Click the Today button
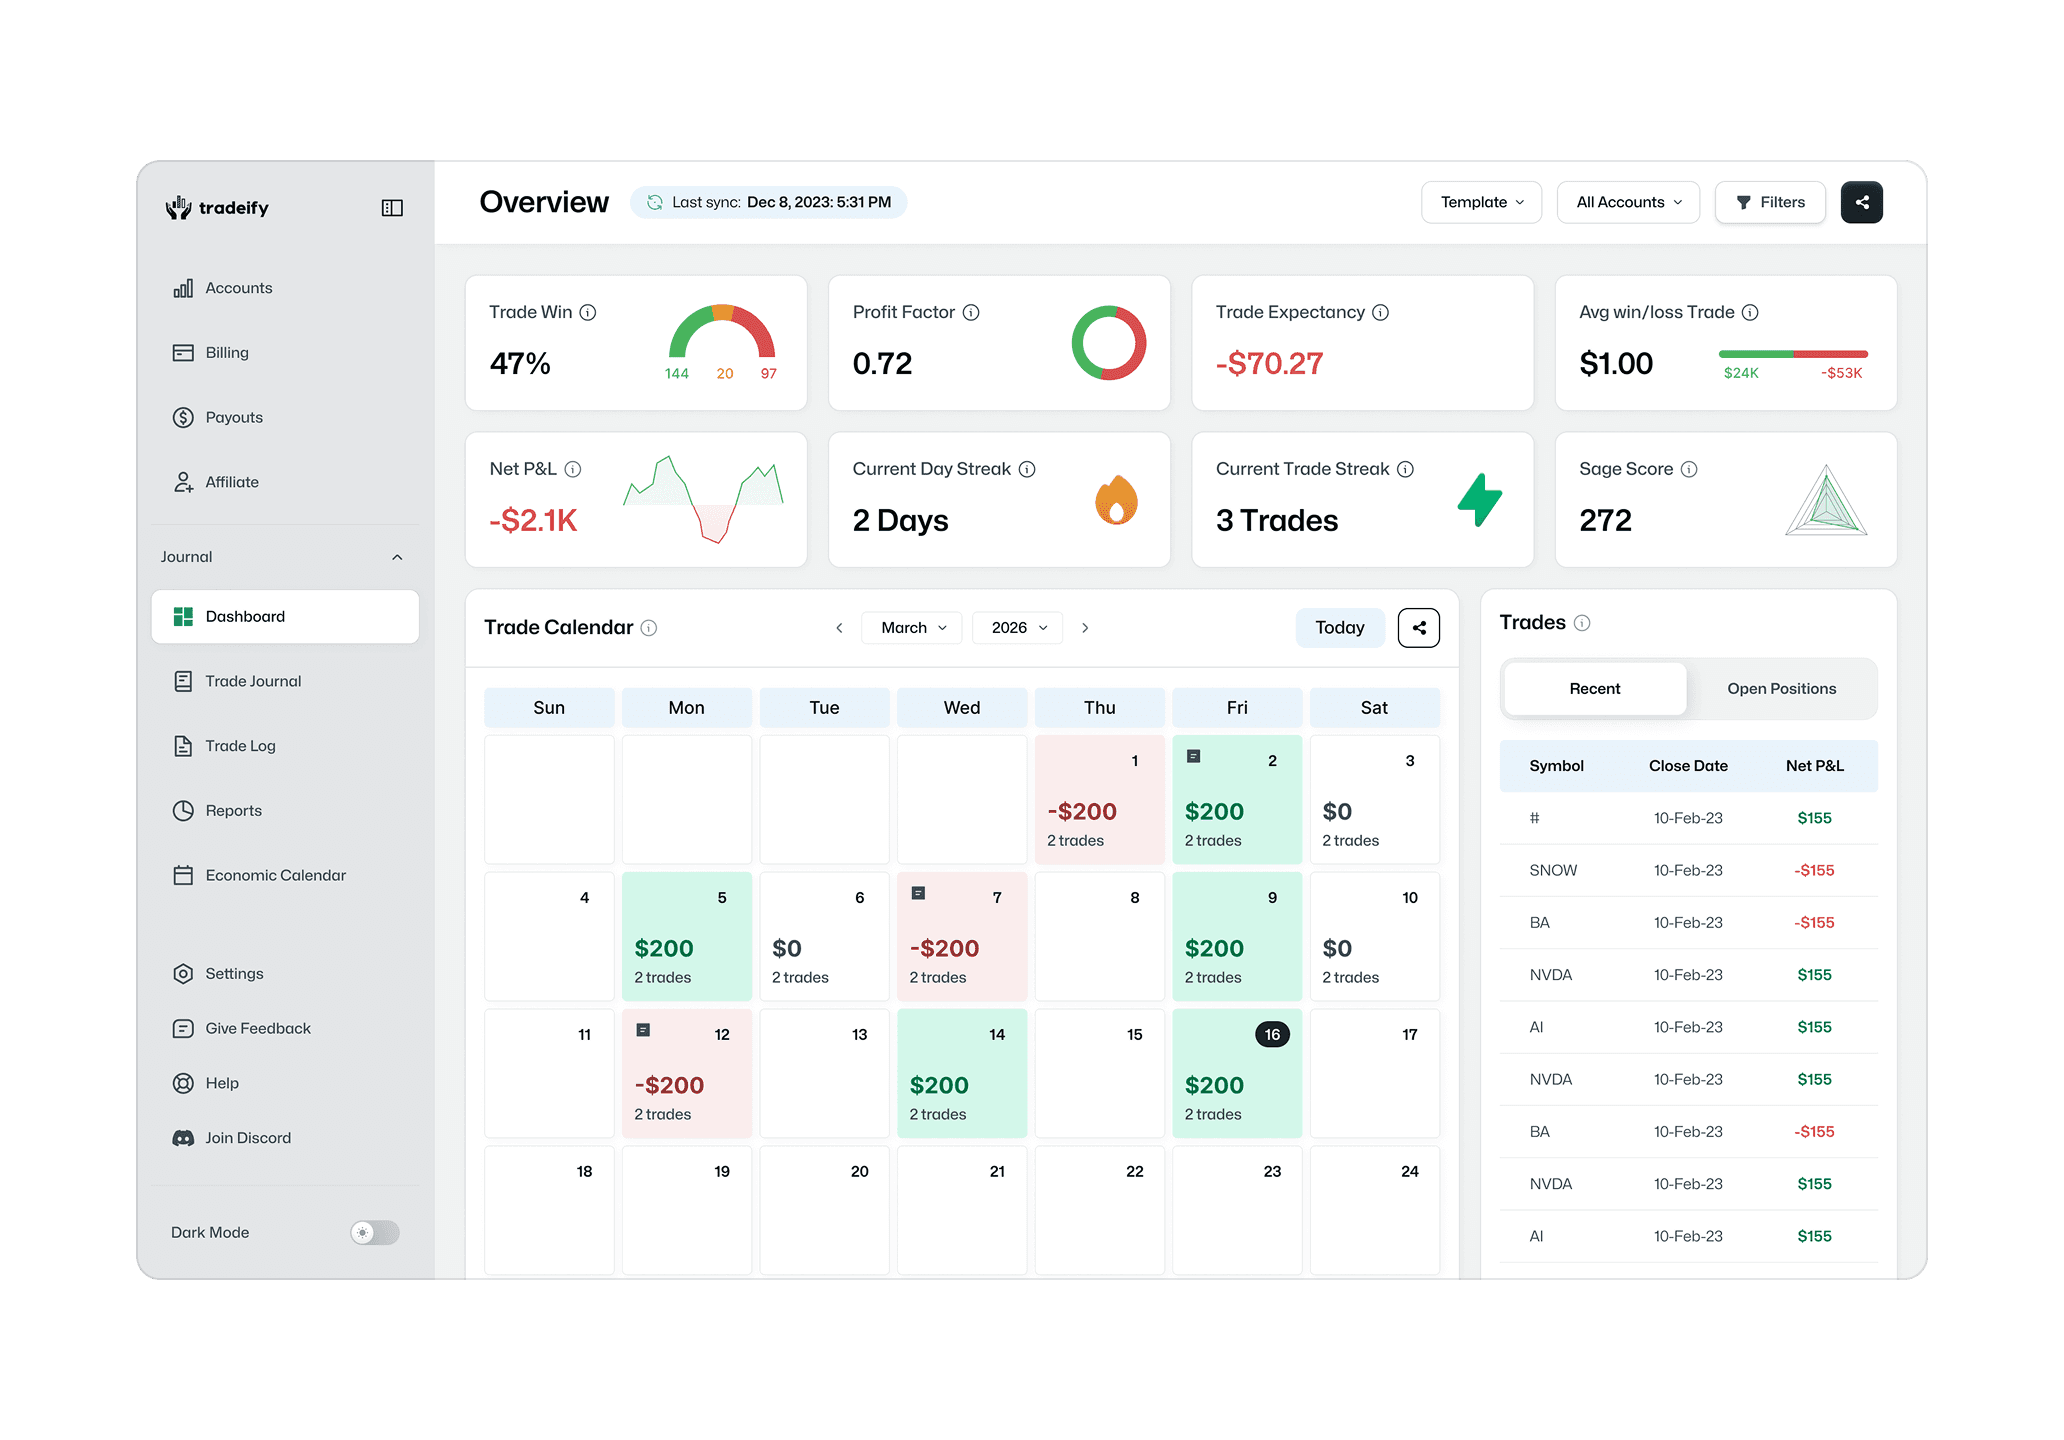 point(1339,628)
